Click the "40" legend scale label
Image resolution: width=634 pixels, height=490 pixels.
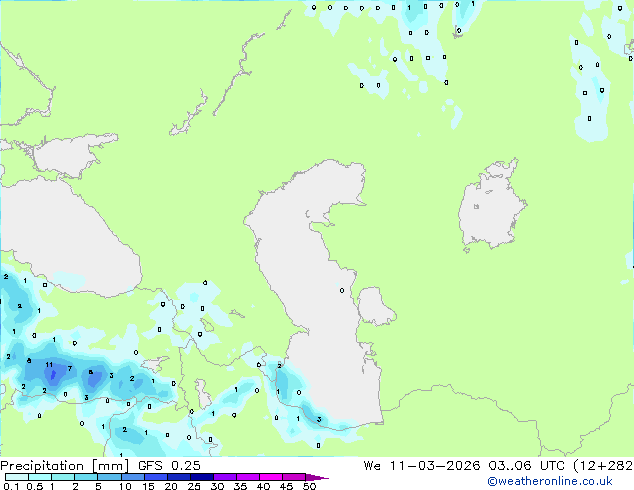(263, 486)
